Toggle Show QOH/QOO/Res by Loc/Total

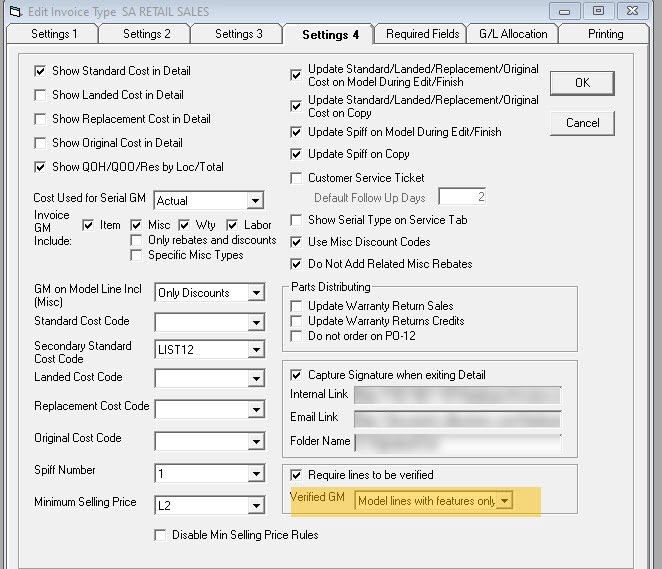pyautogui.click(x=40, y=167)
